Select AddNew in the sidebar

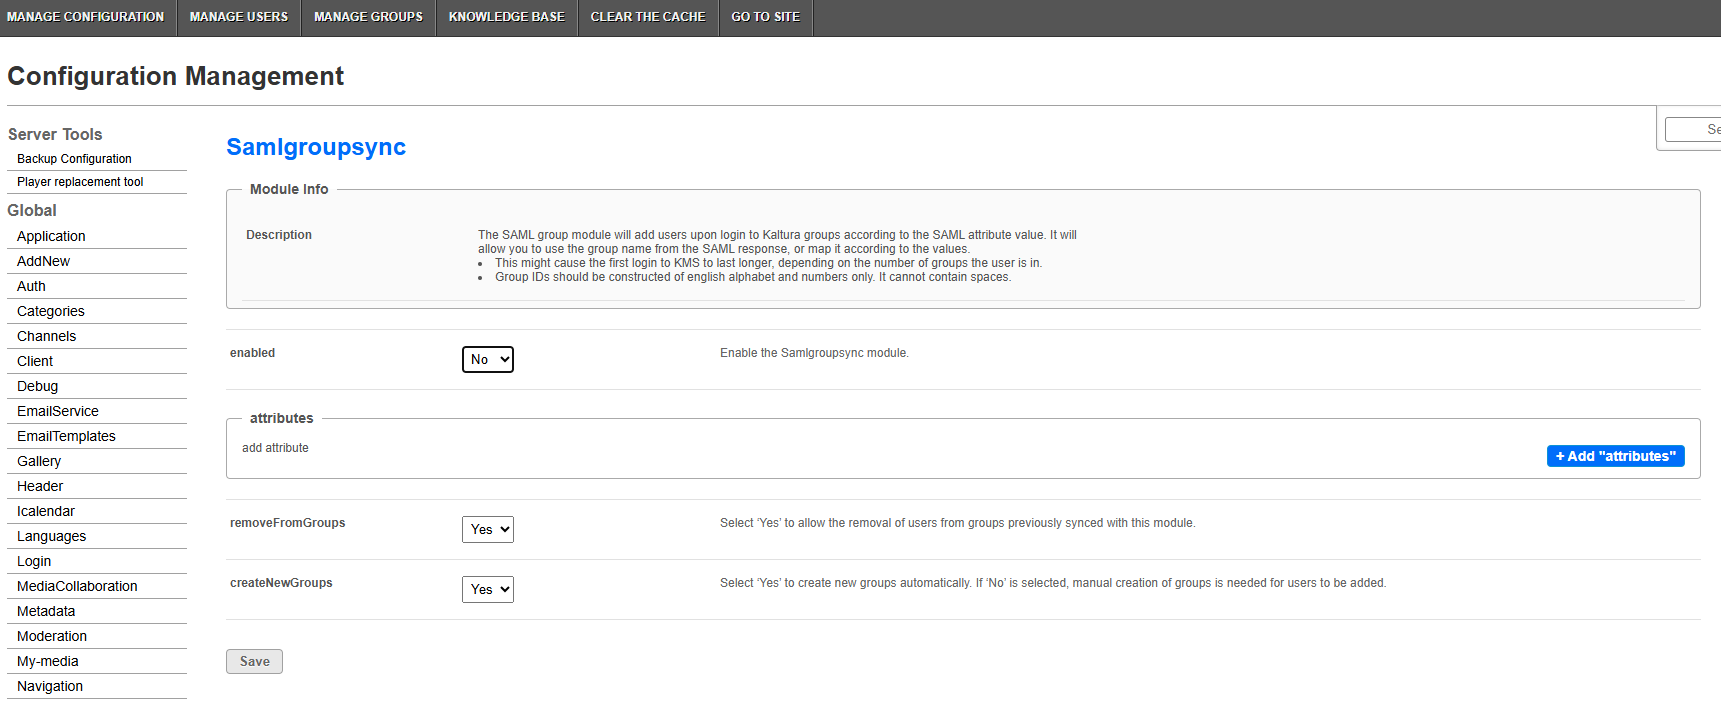pyautogui.click(x=43, y=261)
